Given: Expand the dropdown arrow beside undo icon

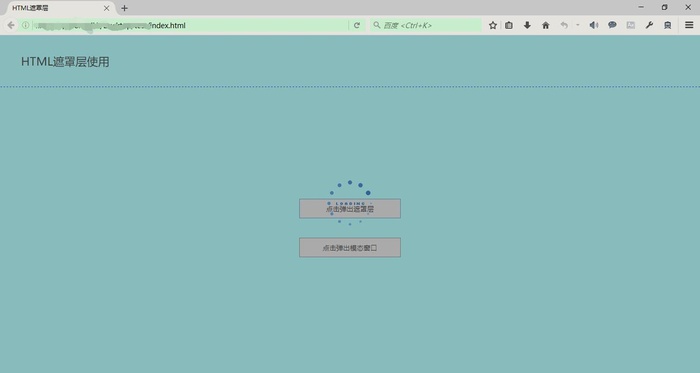Looking at the screenshot, I should click(x=577, y=25).
